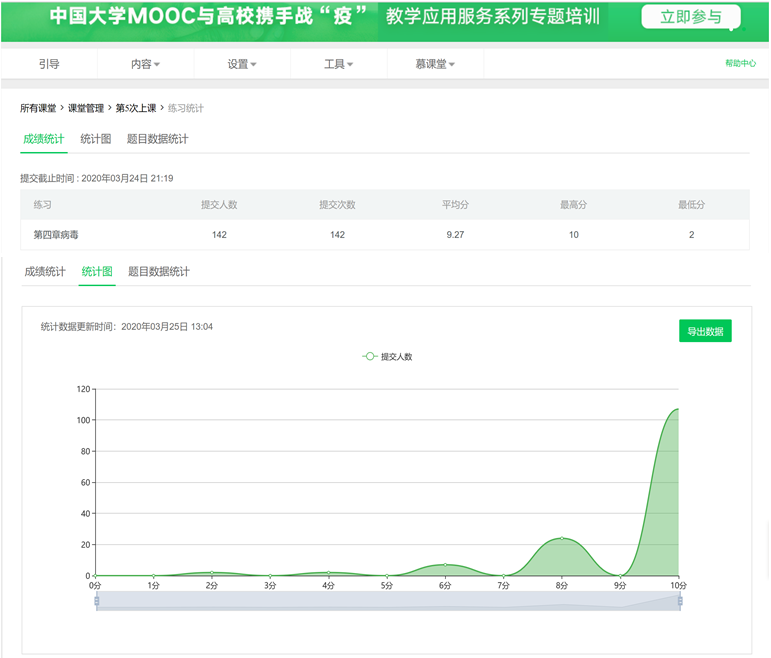Viewport: 771px width, 658px height.
Task: Go to the 引导 navigation item
Action: pos(49,64)
